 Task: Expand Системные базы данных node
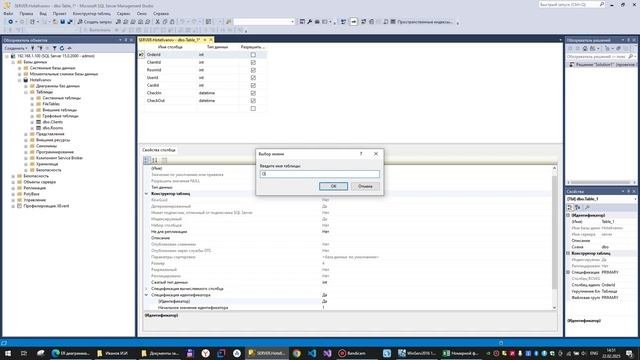pyautogui.click(x=20, y=68)
